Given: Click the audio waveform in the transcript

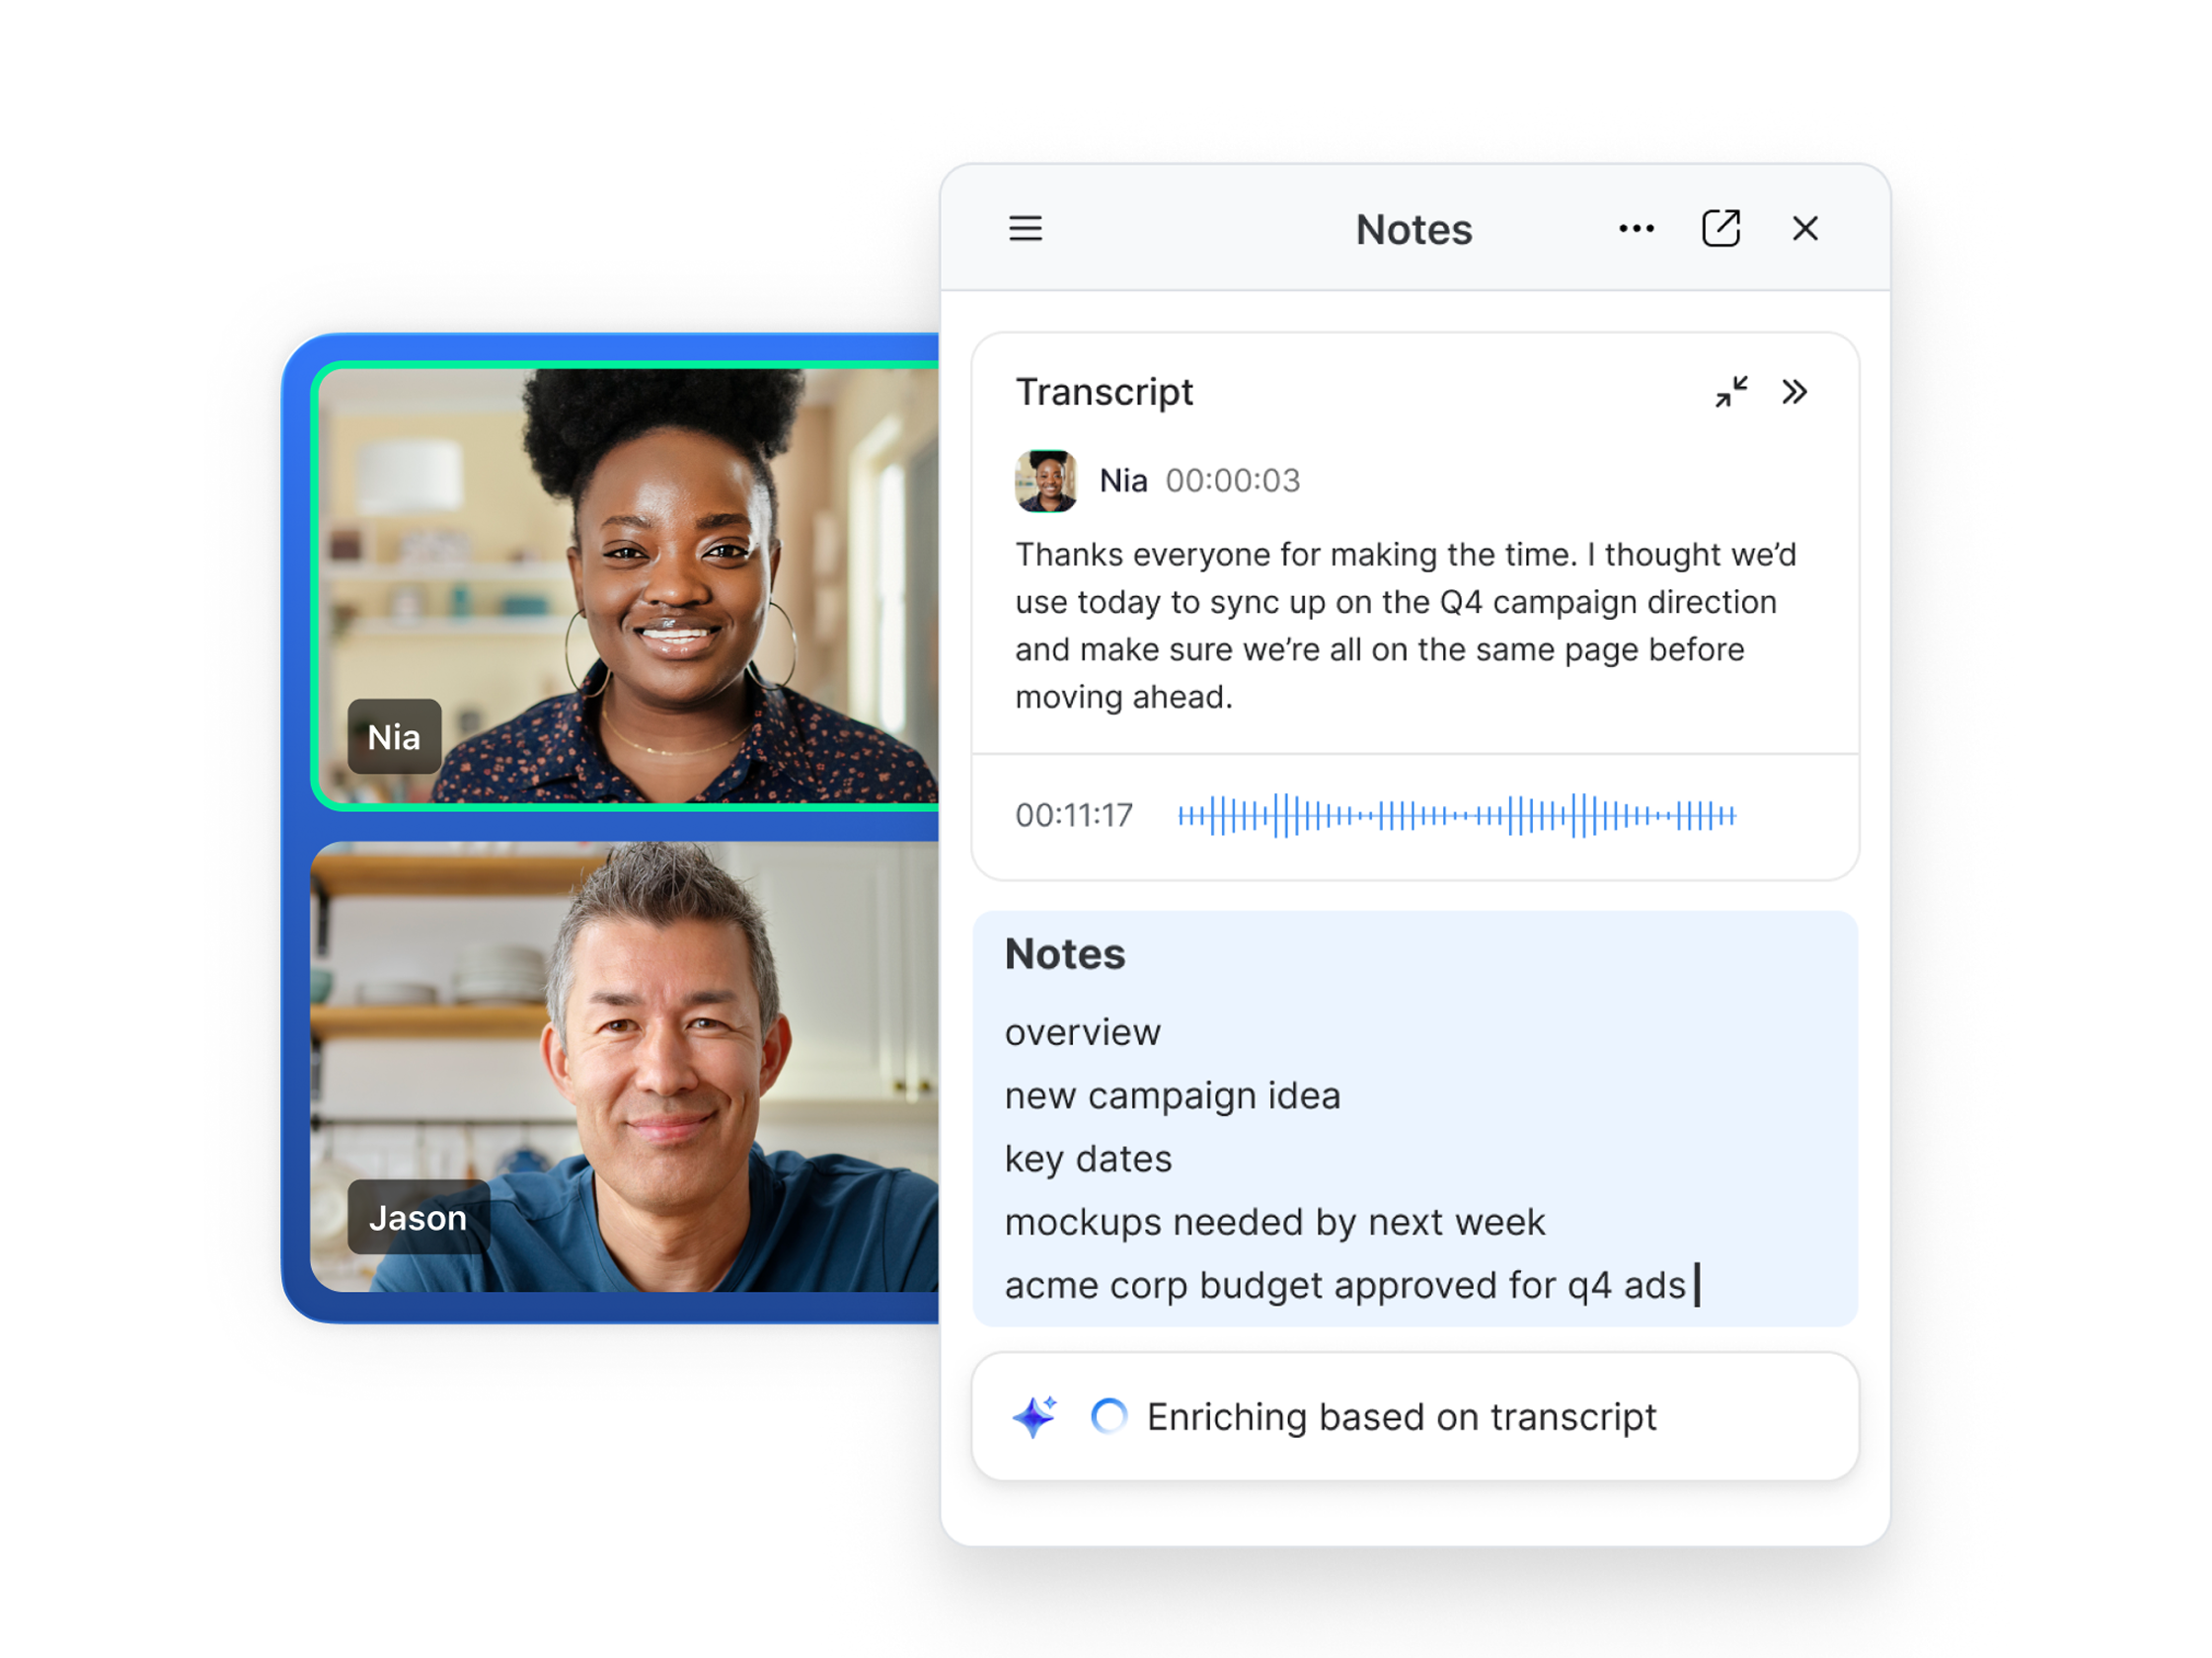Looking at the screenshot, I should [1457, 815].
